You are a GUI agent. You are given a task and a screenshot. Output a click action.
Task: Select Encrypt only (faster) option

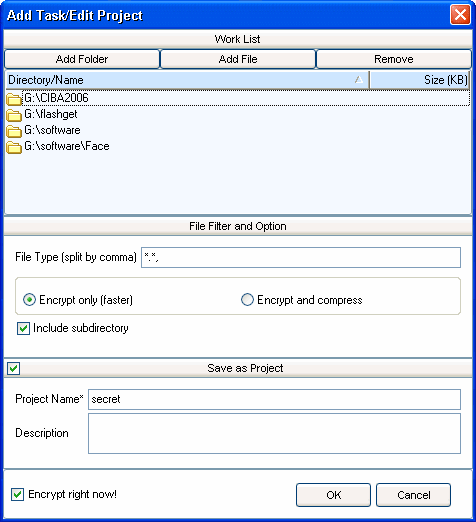pos(29,300)
